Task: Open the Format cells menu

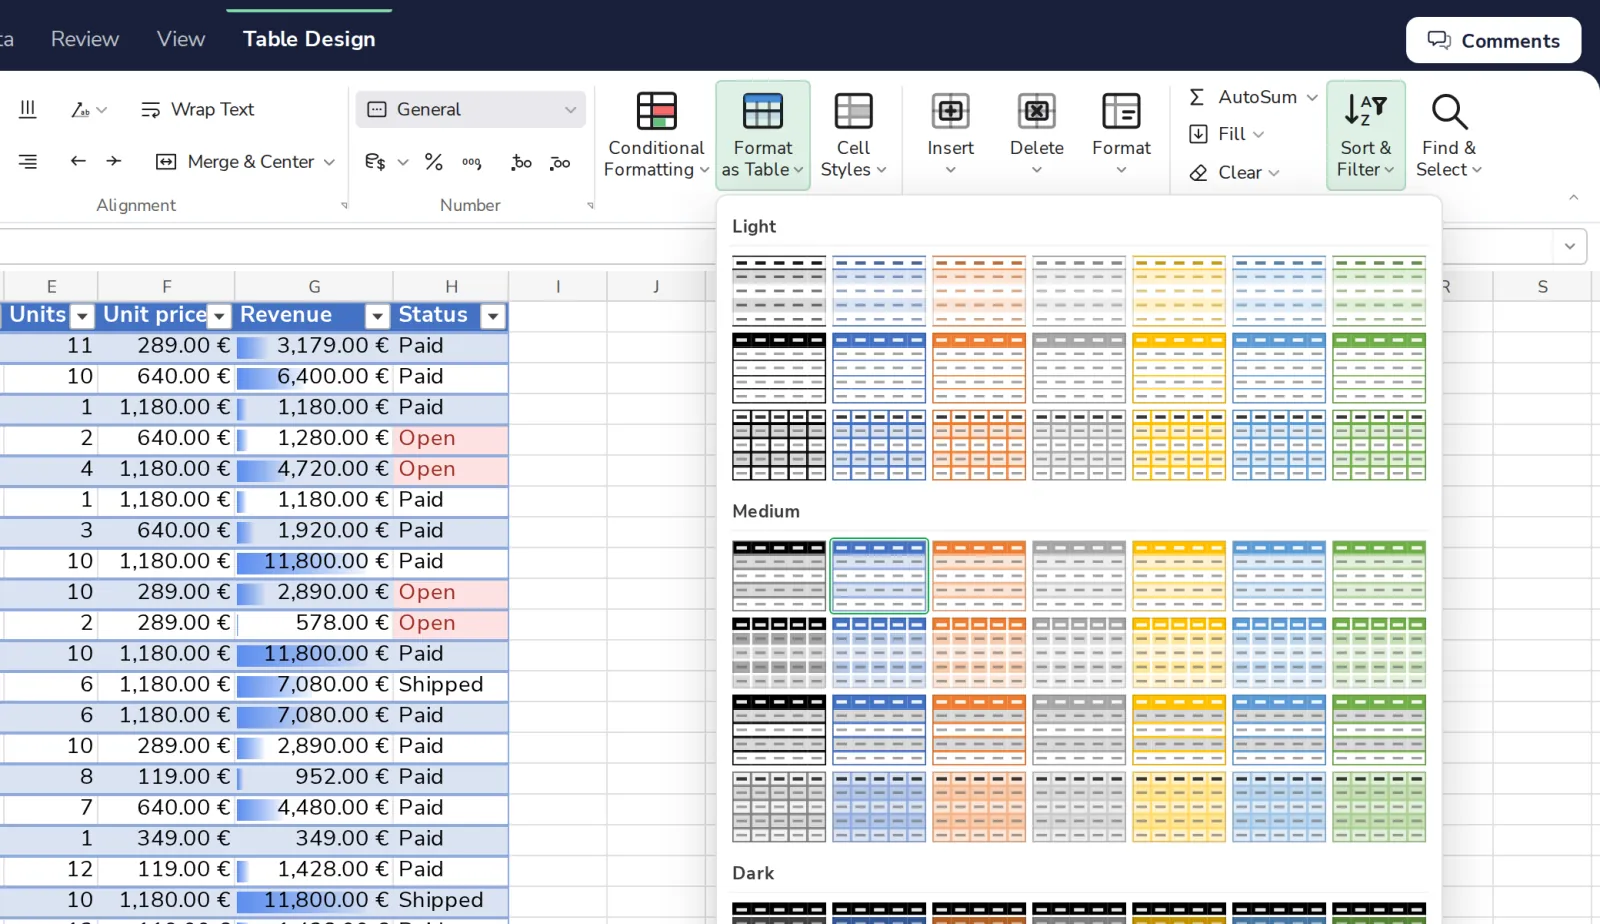Action: coord(1121,136)
